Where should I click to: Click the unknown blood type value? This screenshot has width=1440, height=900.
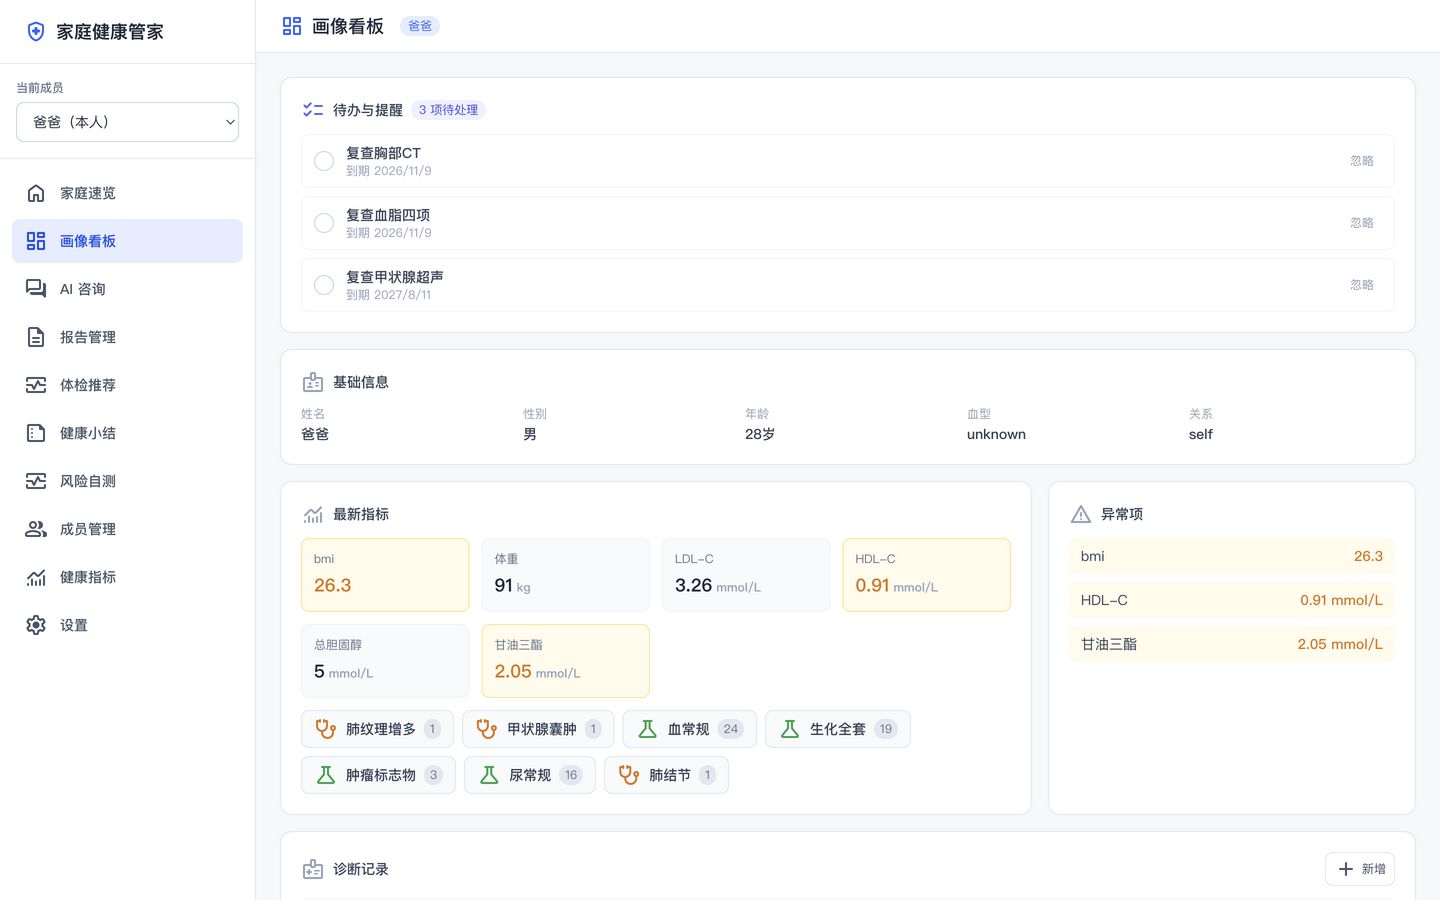pos(996,434)
